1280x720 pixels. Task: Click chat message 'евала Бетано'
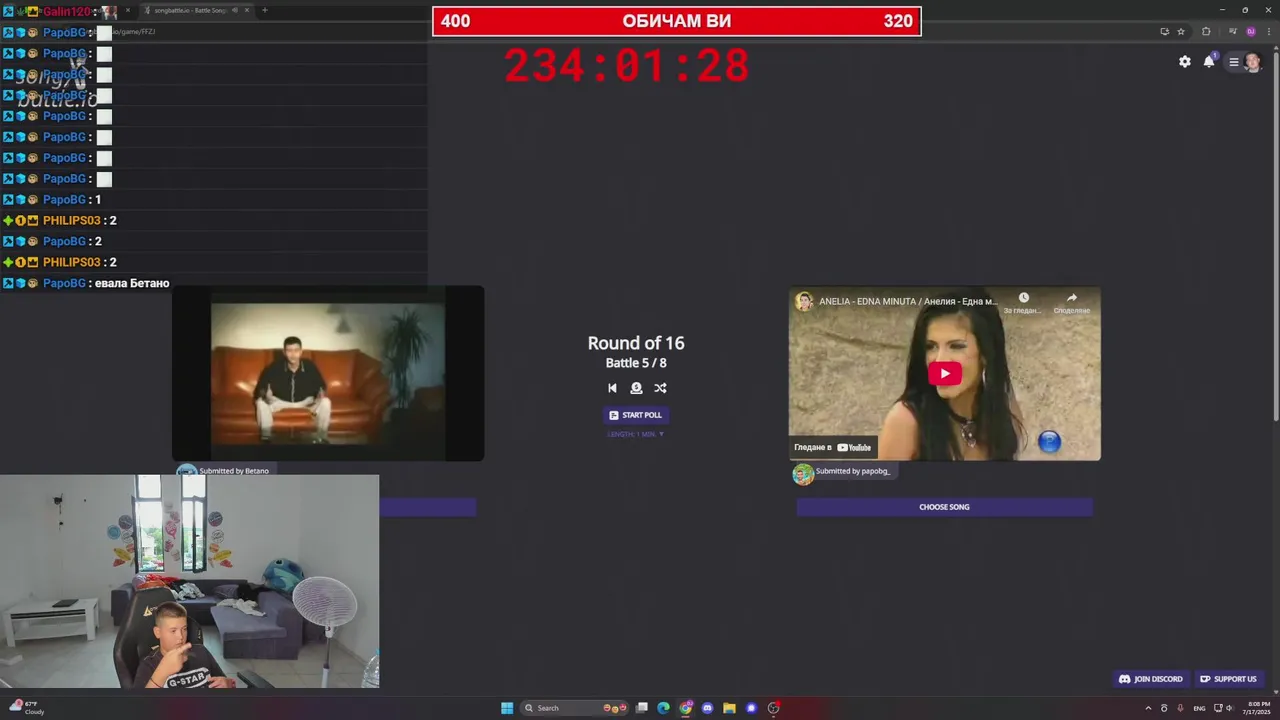pos(132,283)
